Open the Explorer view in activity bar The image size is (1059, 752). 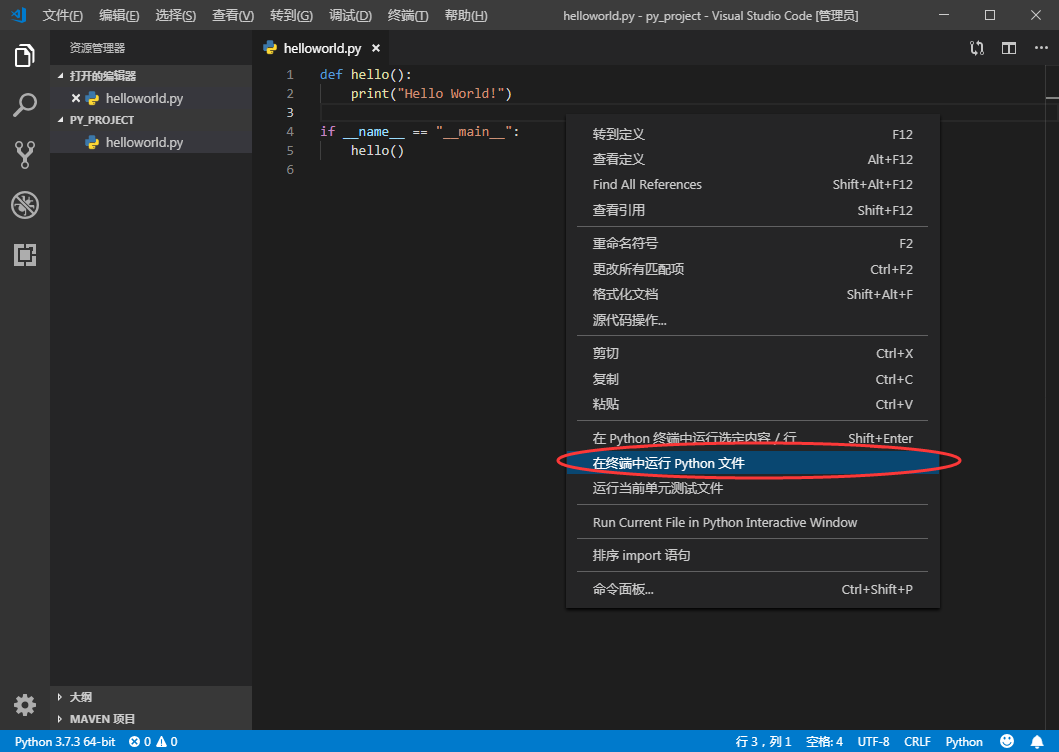24,55
